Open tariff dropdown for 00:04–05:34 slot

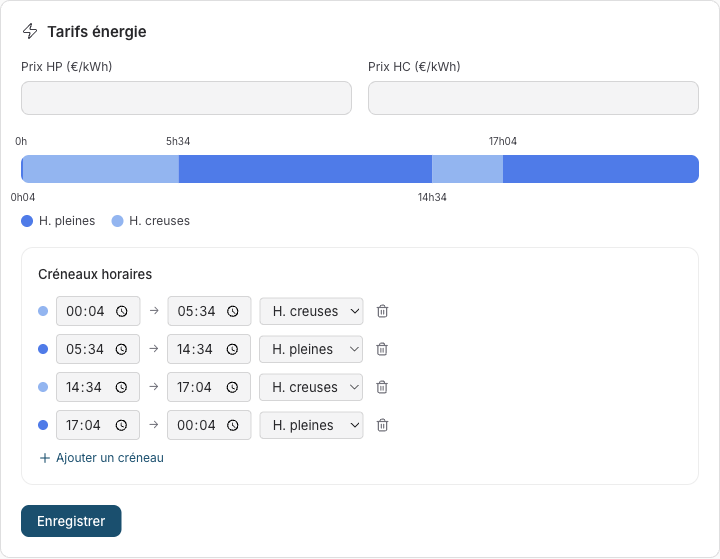[x=311, y=311]
